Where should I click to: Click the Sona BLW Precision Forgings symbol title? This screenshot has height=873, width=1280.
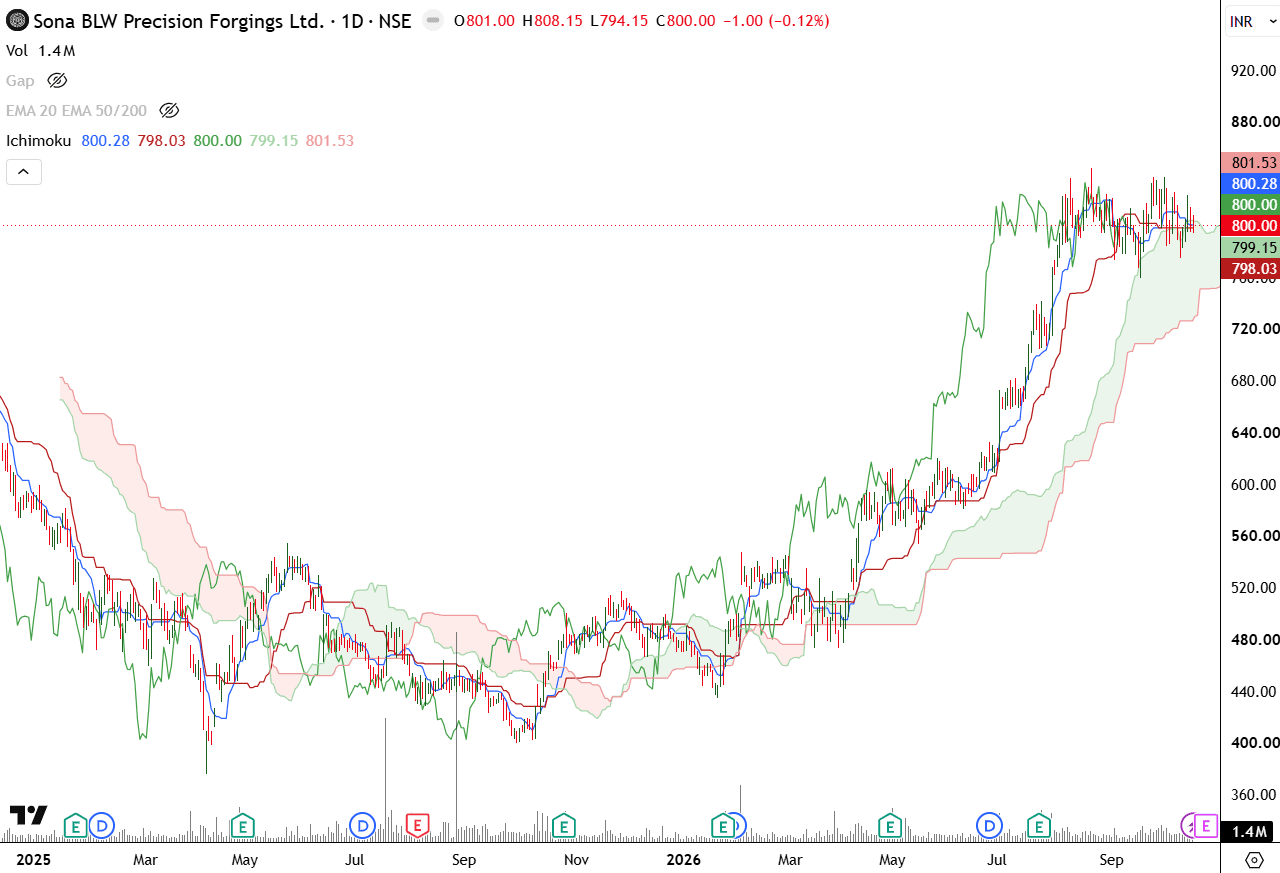coord(178,20)
